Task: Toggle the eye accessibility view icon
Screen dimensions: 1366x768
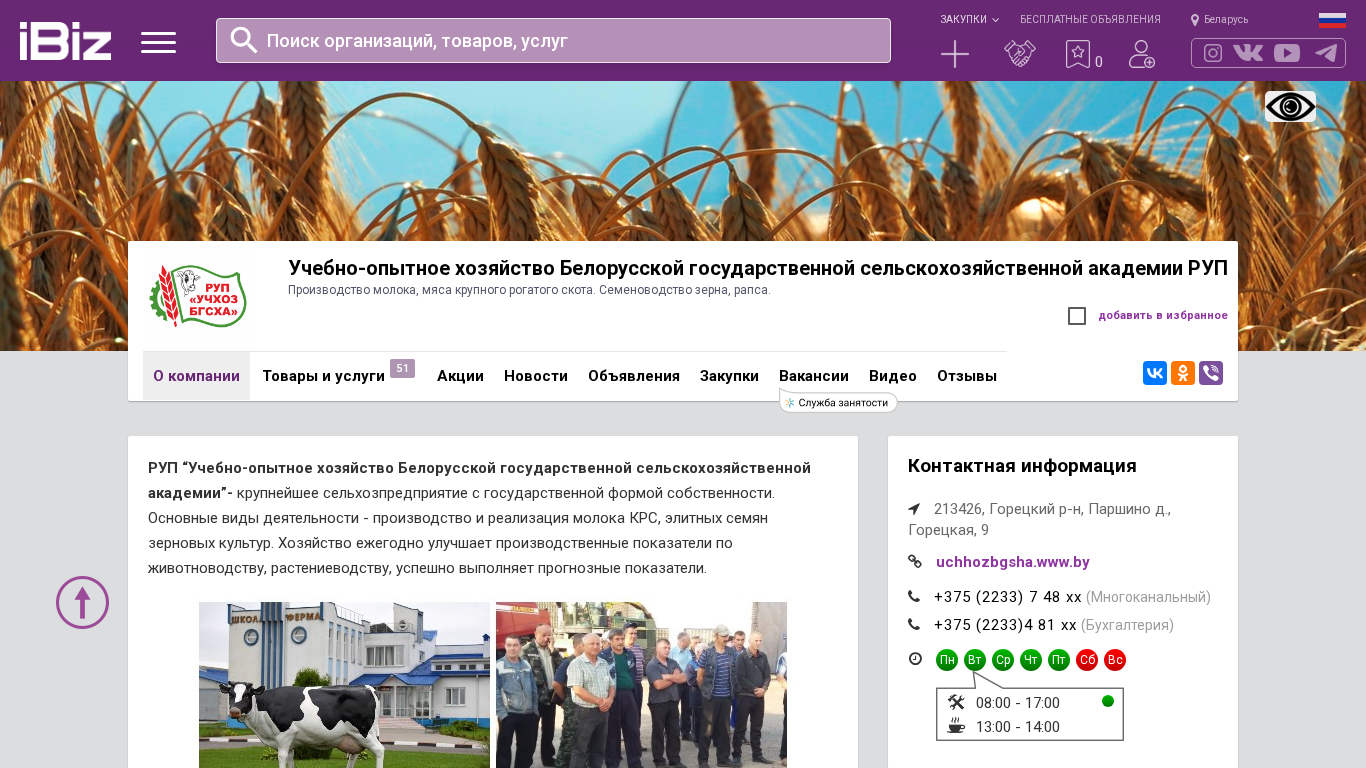Action: (1290, 106)
